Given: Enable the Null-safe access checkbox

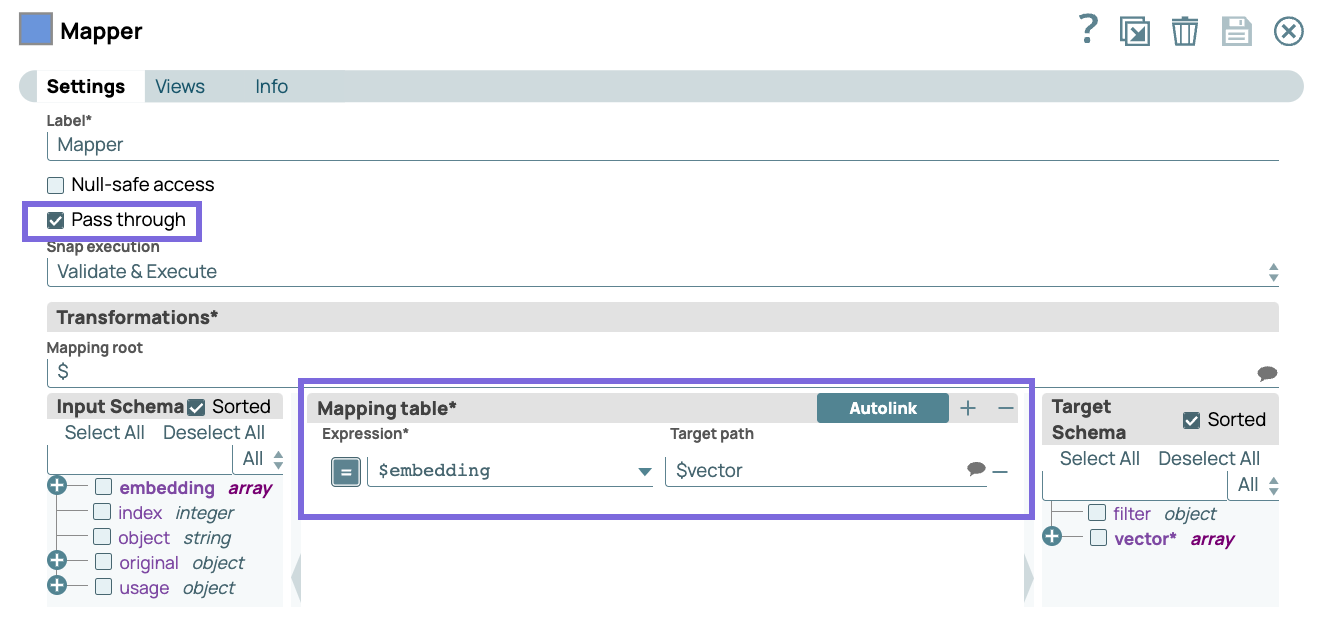Looking at the screenshot, I should click(56, 185).
